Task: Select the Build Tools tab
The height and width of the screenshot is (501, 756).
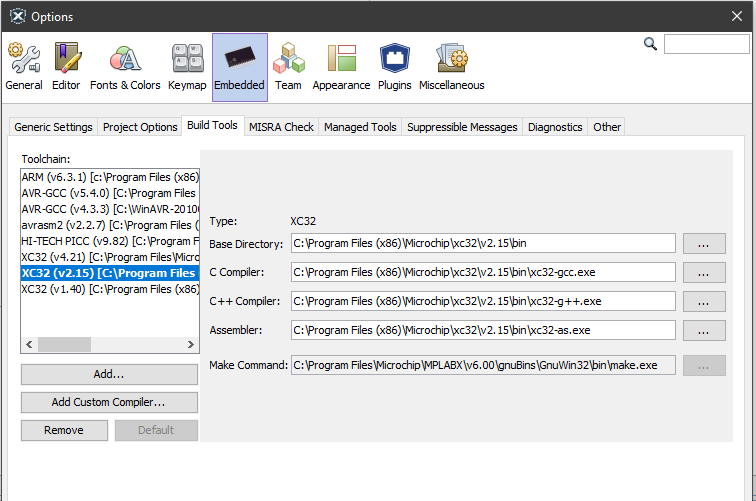Action: [212, 125]
